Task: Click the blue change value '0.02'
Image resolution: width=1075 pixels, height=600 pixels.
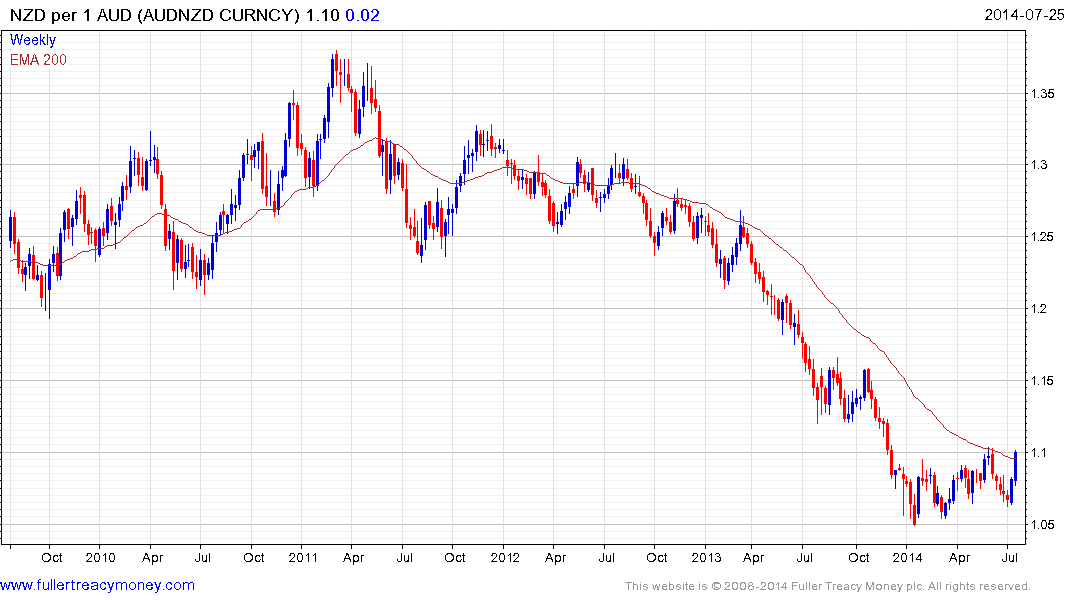Action: (x=362, y=15)
